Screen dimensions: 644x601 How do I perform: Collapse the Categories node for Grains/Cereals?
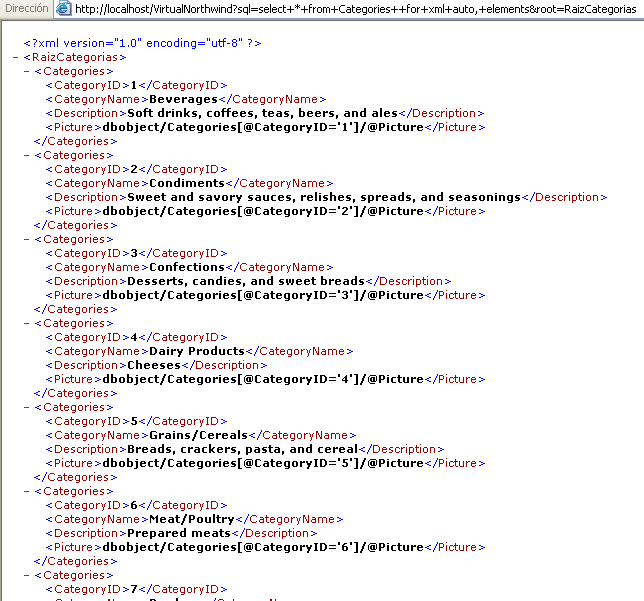tap(27, 407)
